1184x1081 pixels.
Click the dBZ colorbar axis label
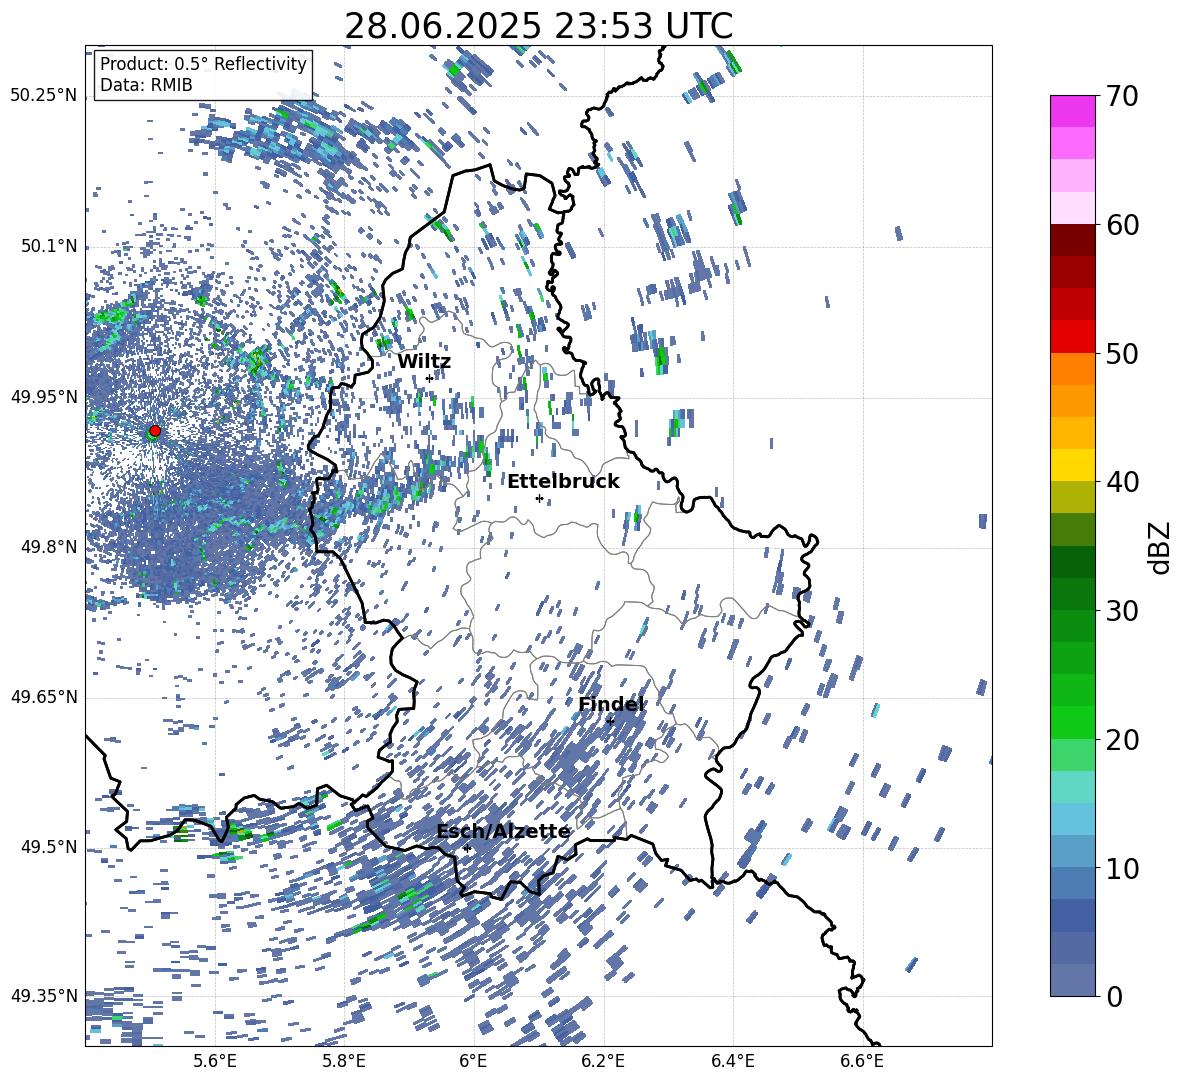1161,547
